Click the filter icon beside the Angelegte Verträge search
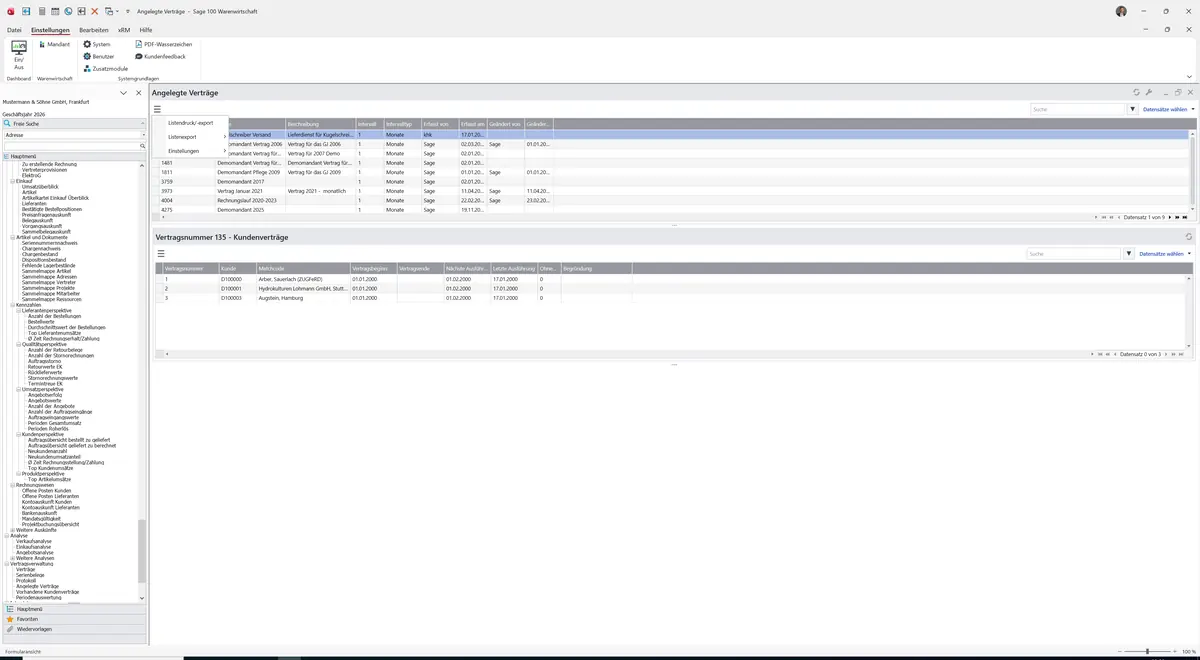 point(1133,109)
